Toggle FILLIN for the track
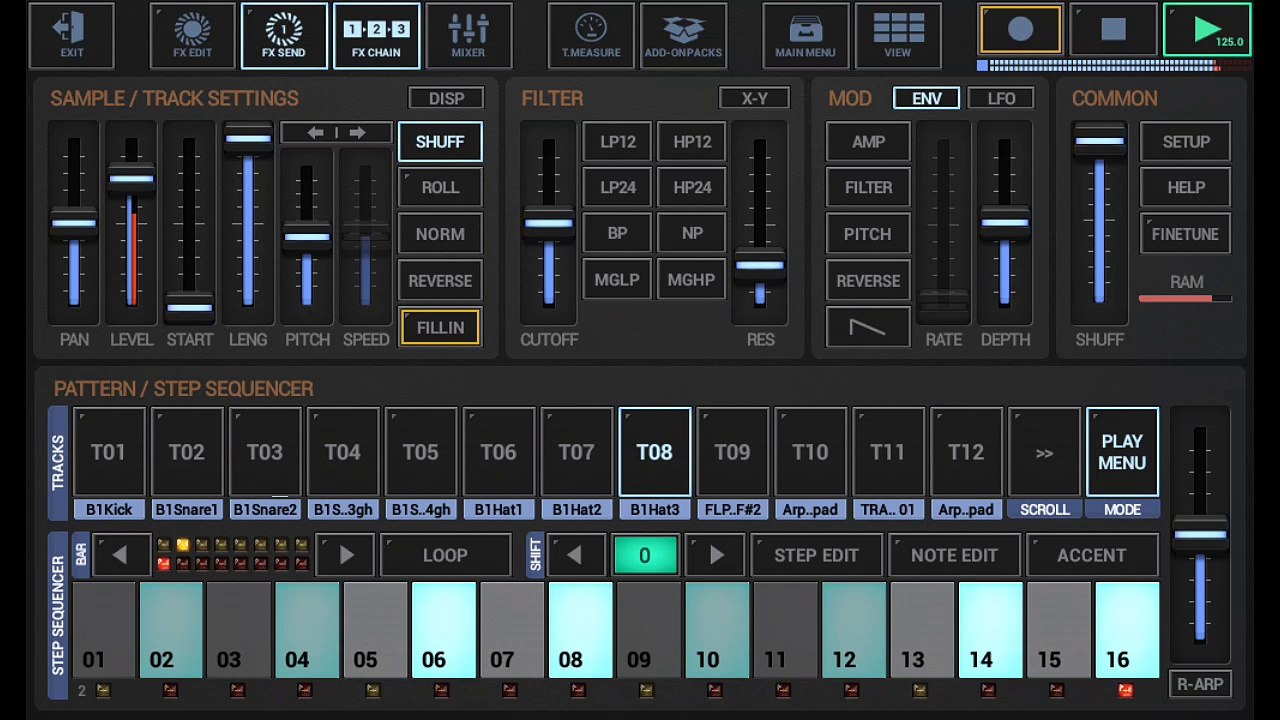Image resolution: width=1280 pixels, height=720 pixels. [440, 328]
